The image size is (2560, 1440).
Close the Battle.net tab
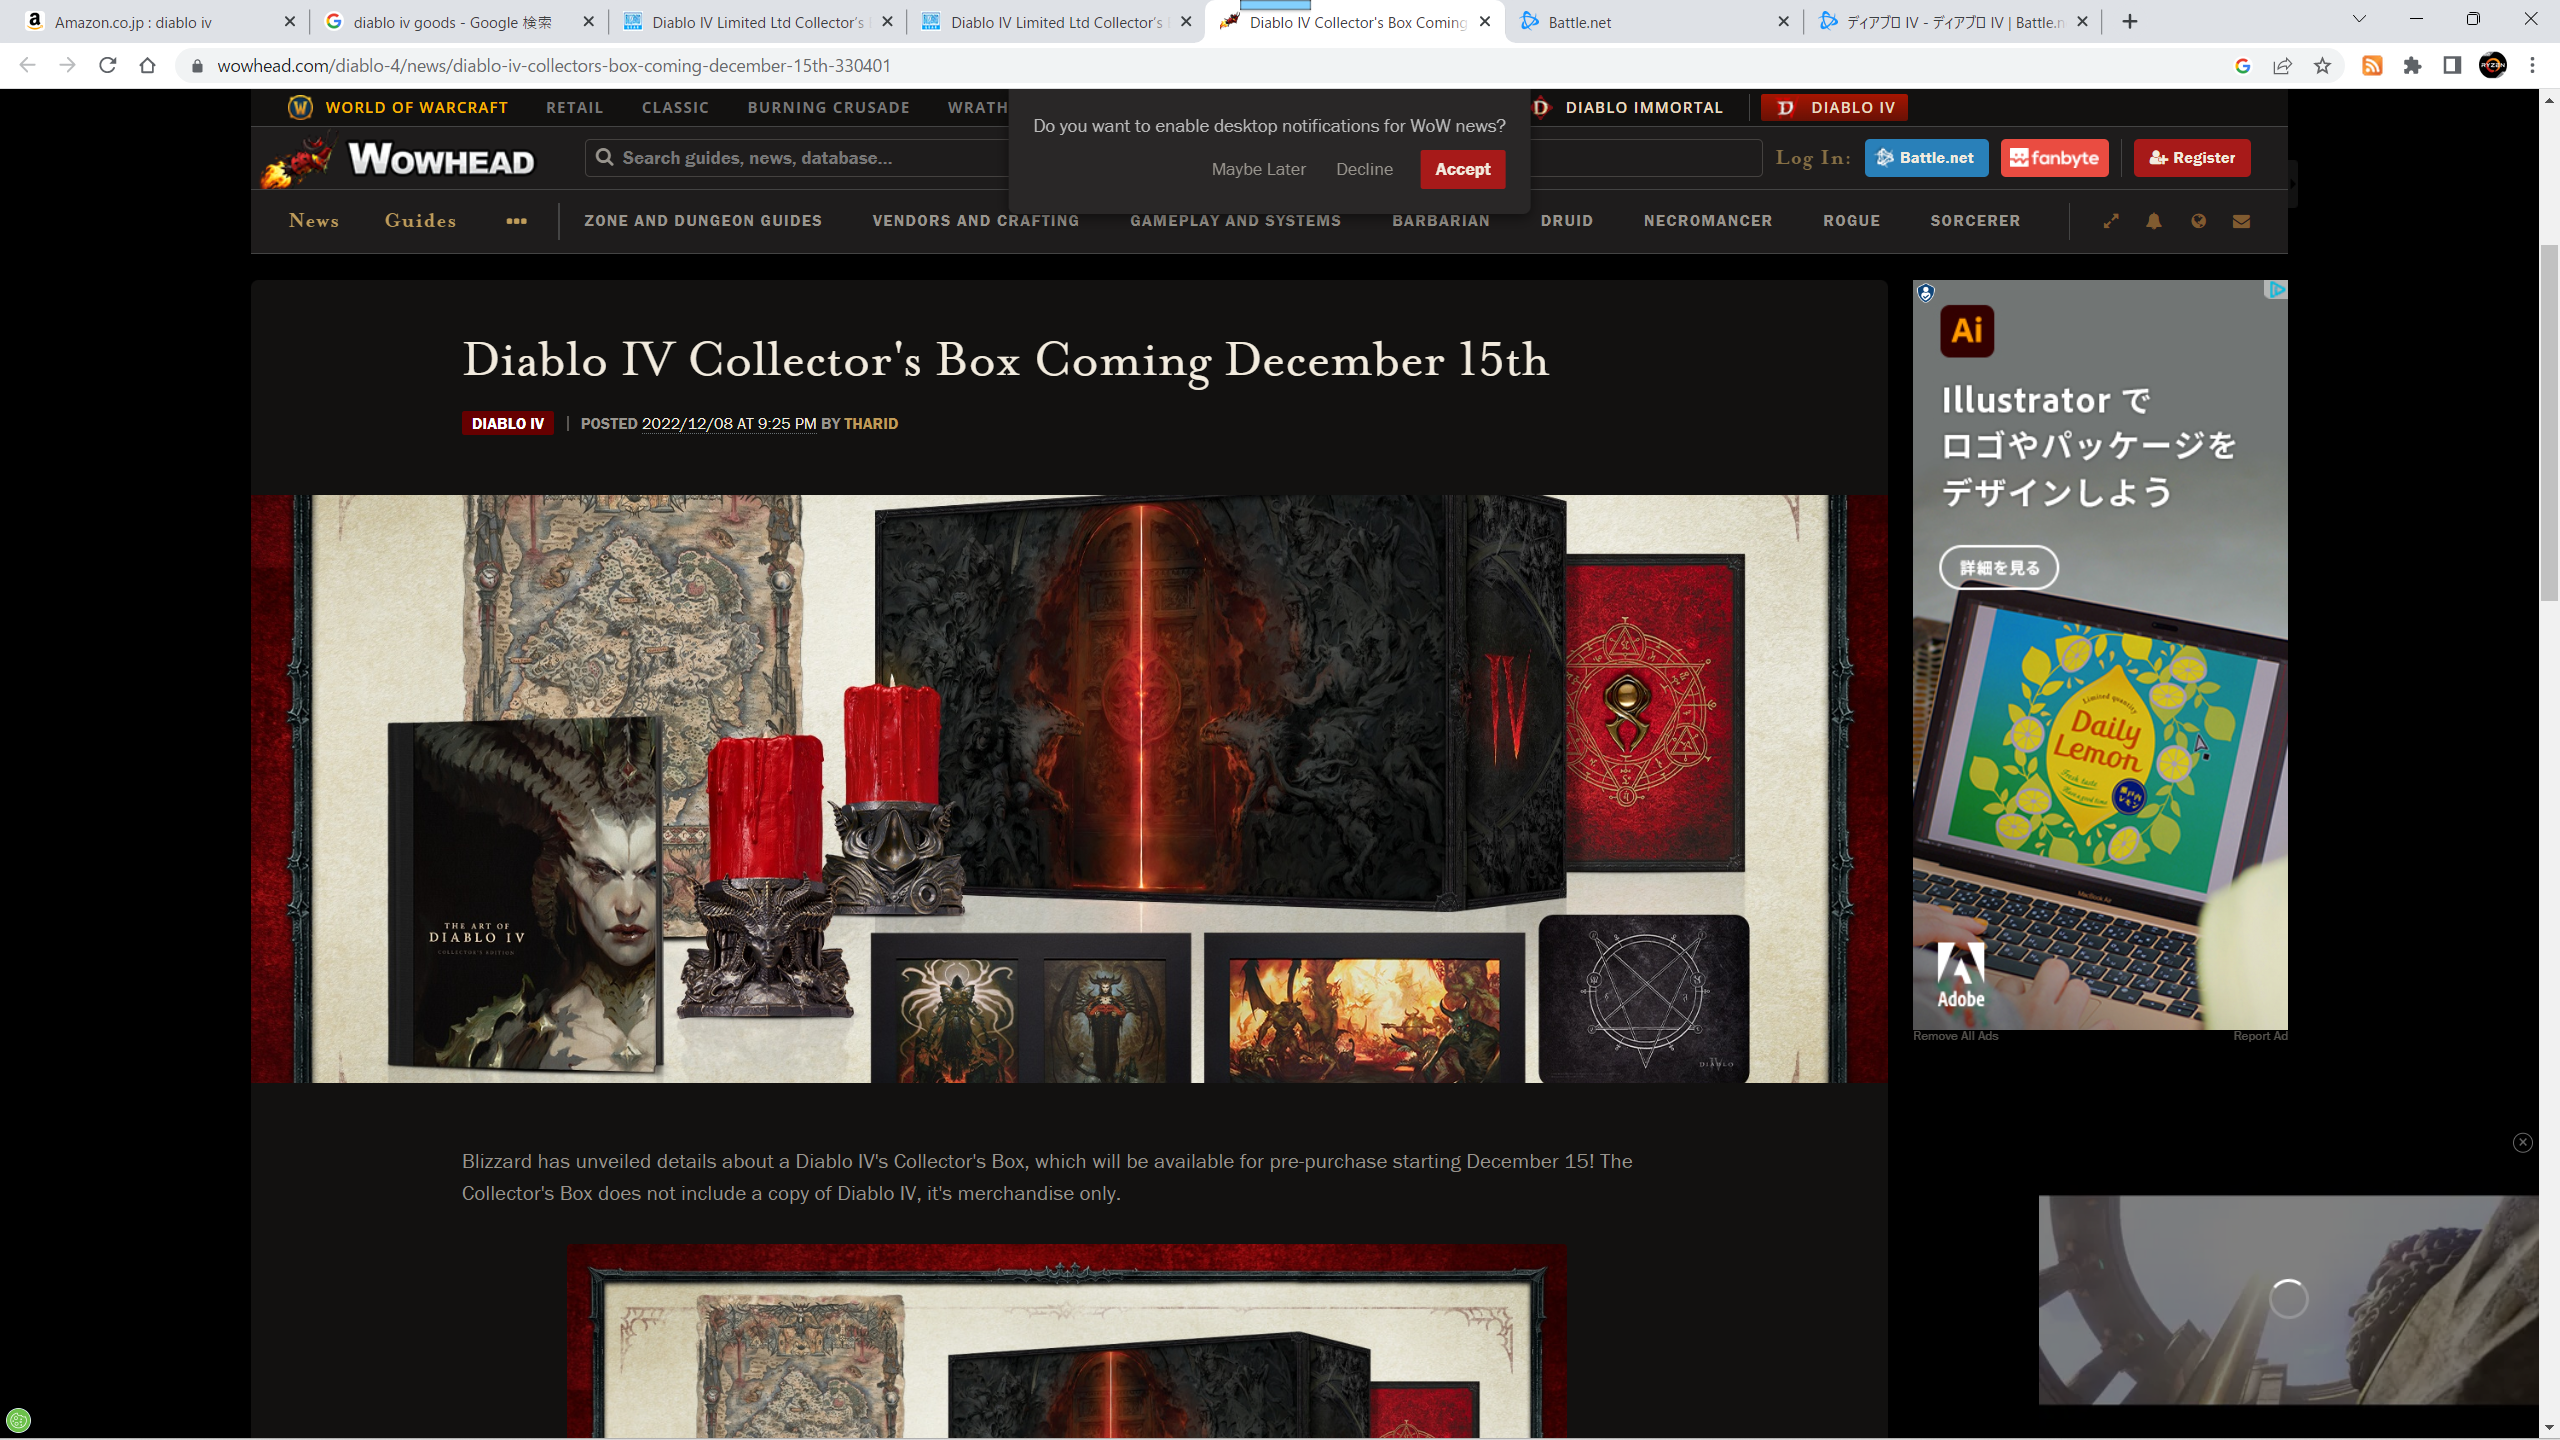pyautogui.click(x=1783, y=22)
